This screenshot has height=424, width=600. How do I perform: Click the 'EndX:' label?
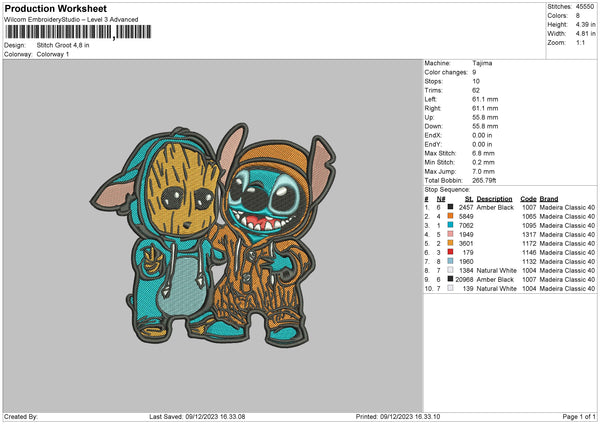point(433,135)
